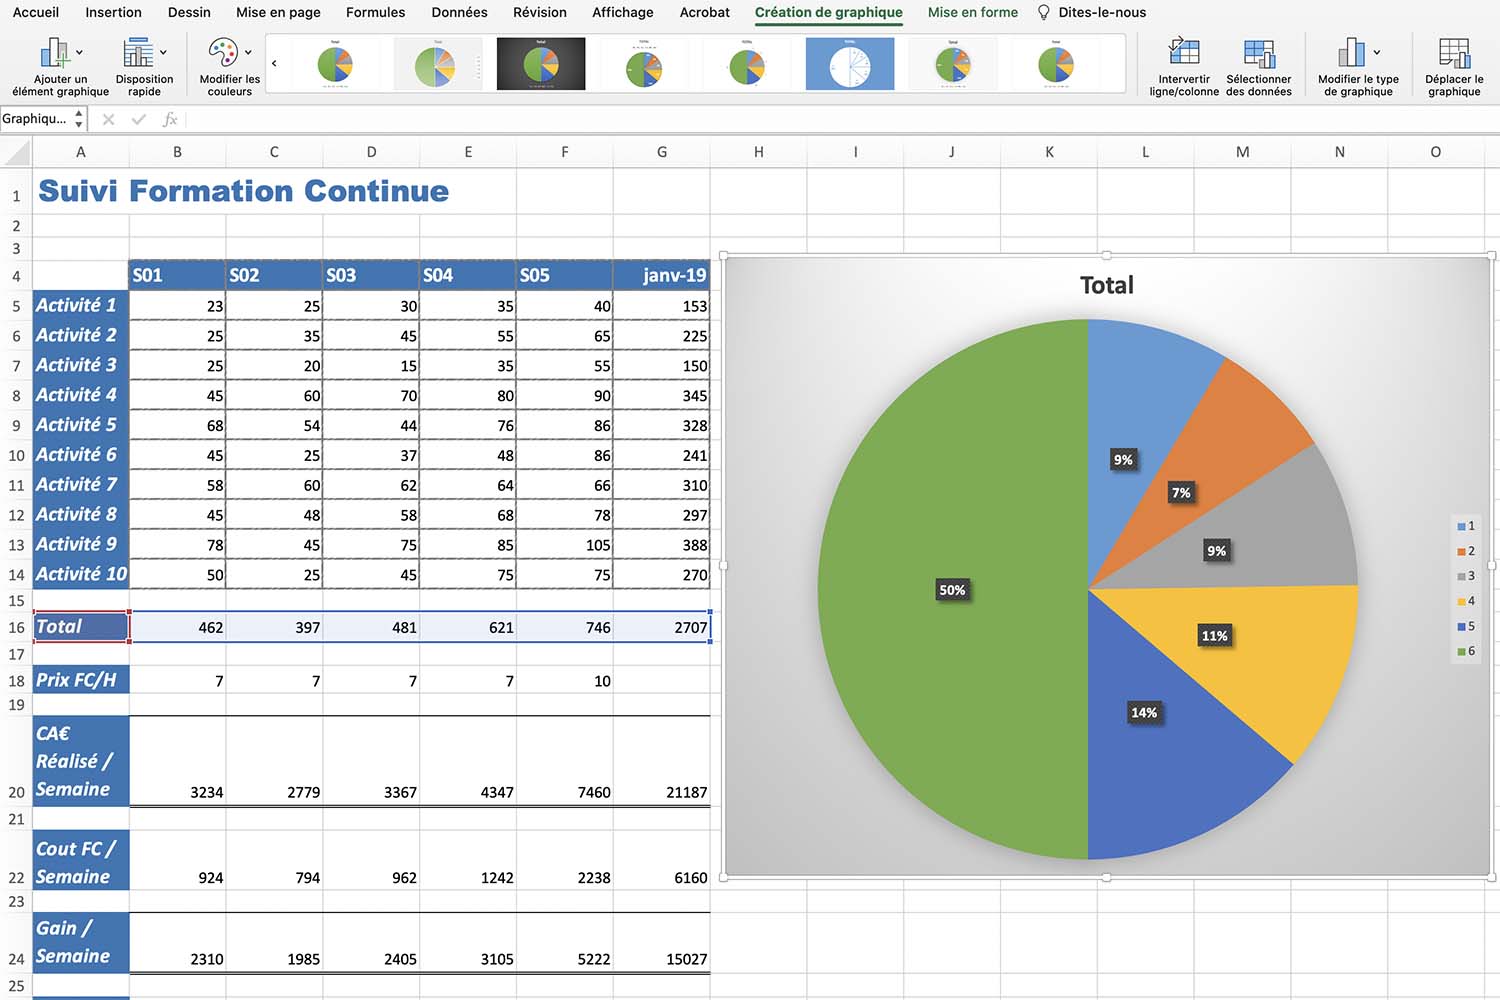Select the Total chart title

[1107, 285]
